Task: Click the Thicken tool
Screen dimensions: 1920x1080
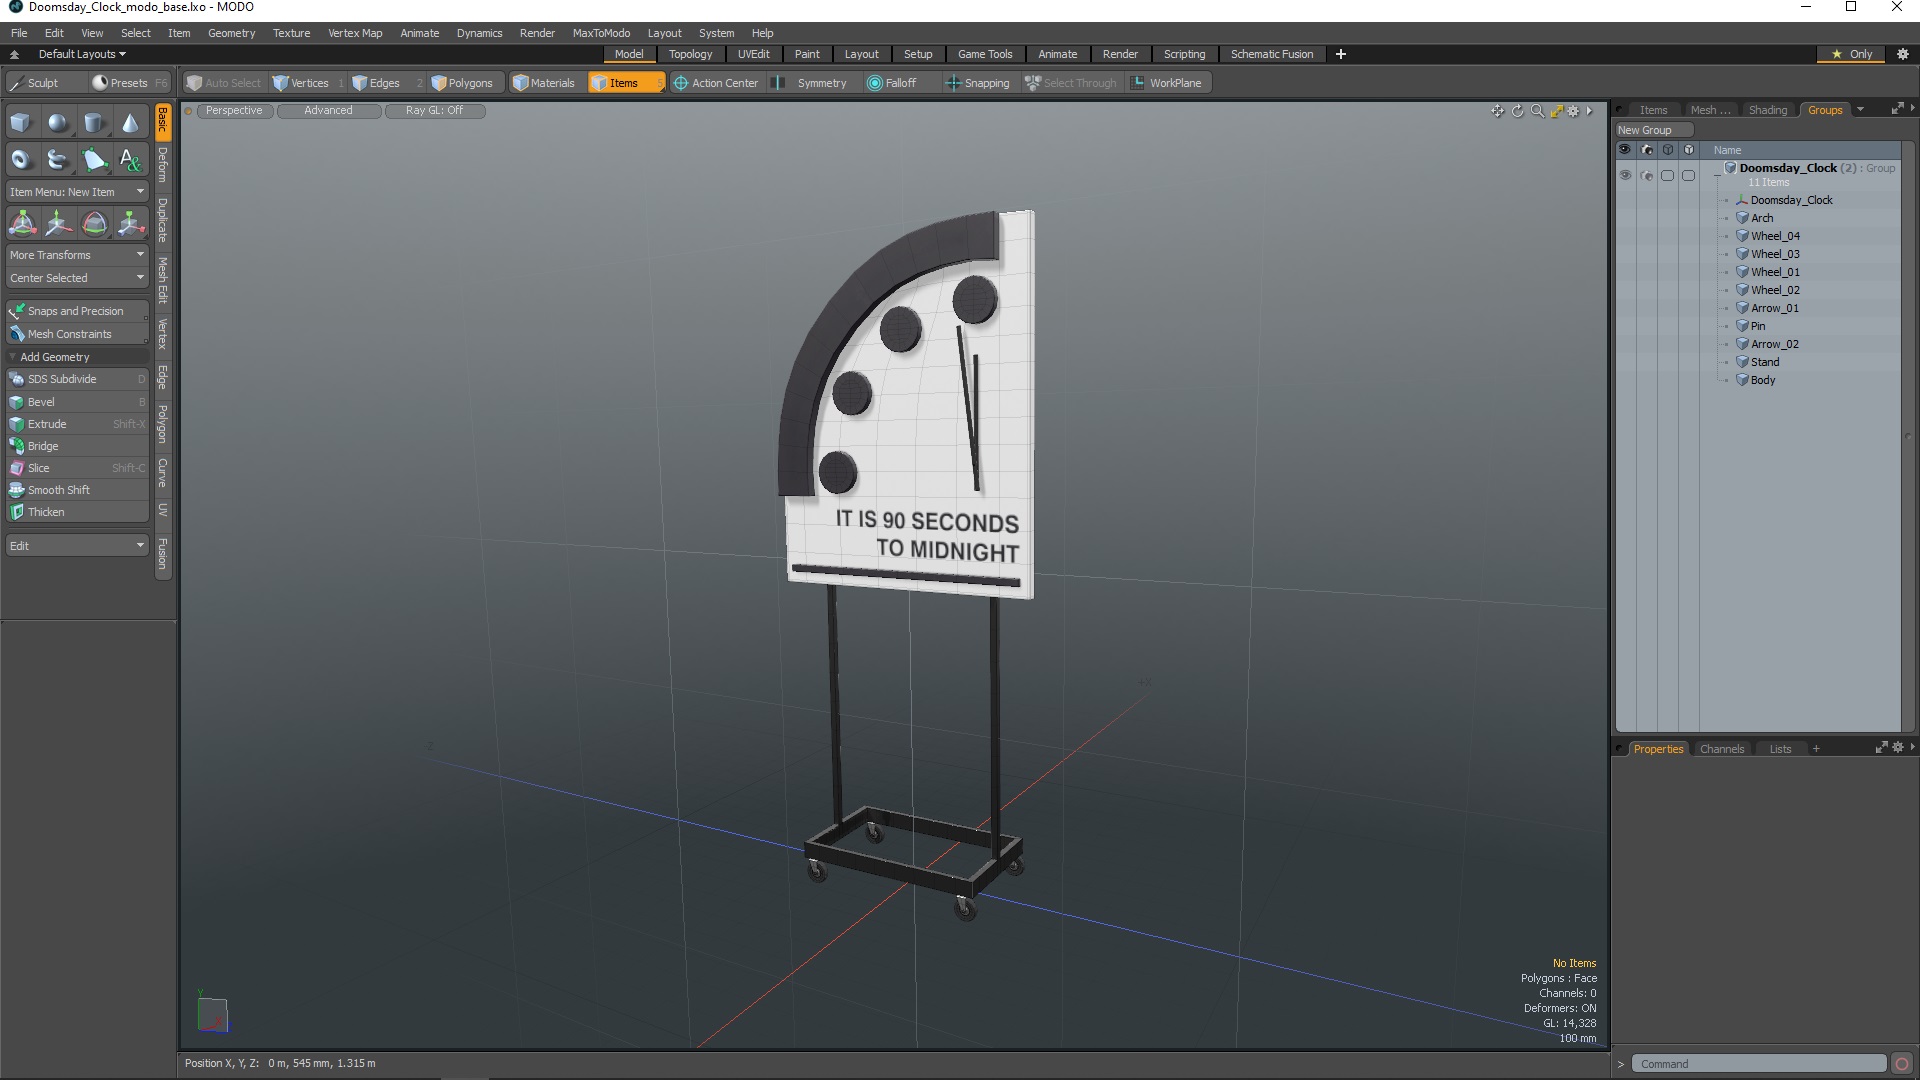Action: 77,512
